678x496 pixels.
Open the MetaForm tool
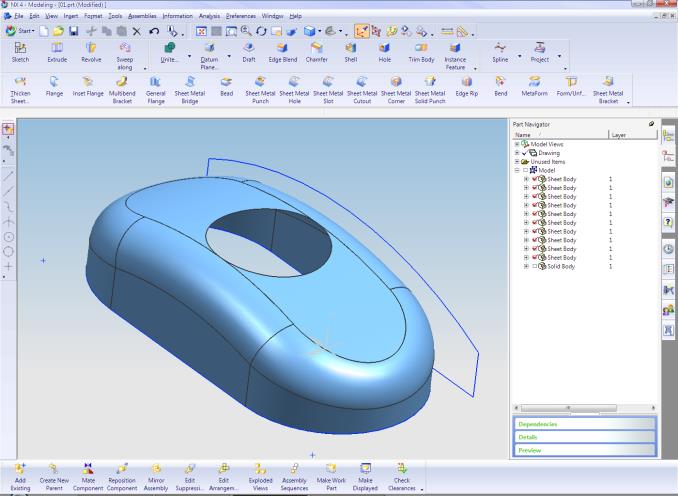(x=534, y=86)
